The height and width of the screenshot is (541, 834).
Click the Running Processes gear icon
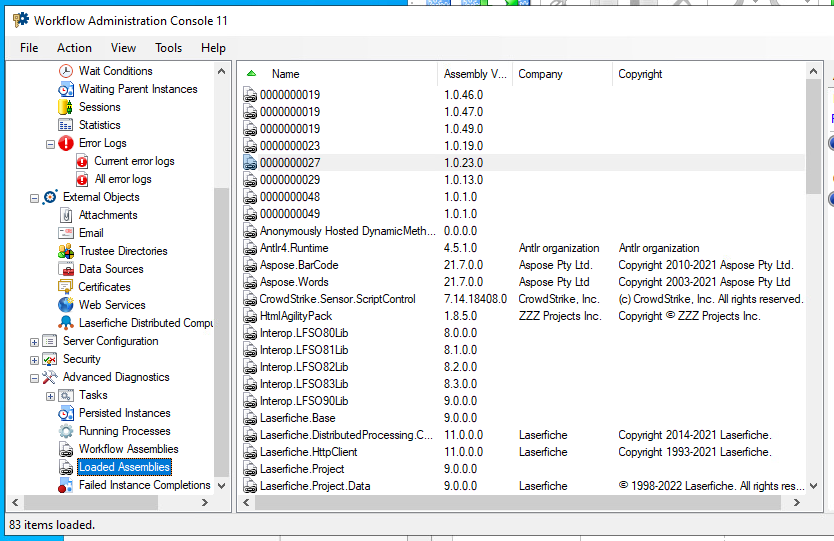[65, 431]
